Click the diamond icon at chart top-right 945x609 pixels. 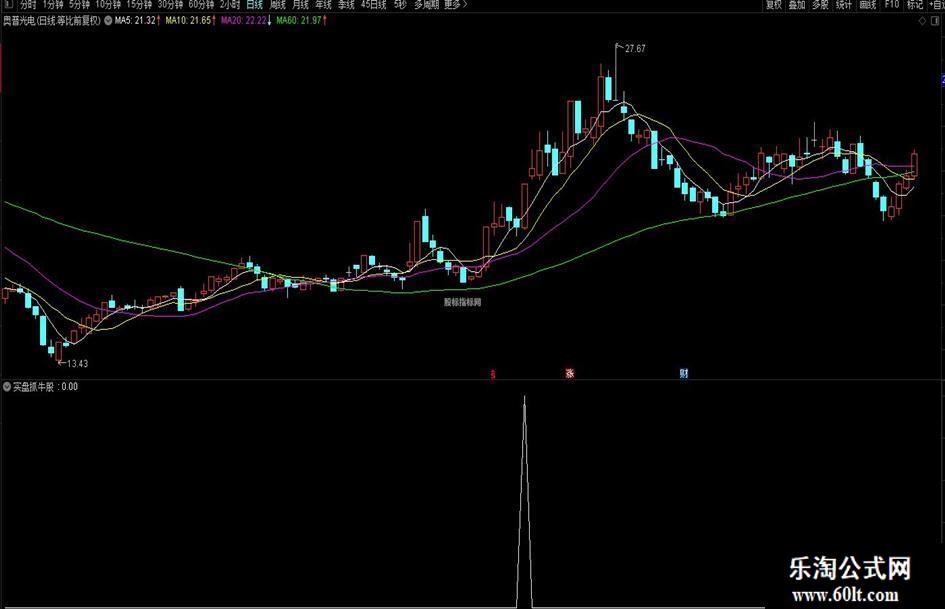pyautogui.click(x=922, y=21)
